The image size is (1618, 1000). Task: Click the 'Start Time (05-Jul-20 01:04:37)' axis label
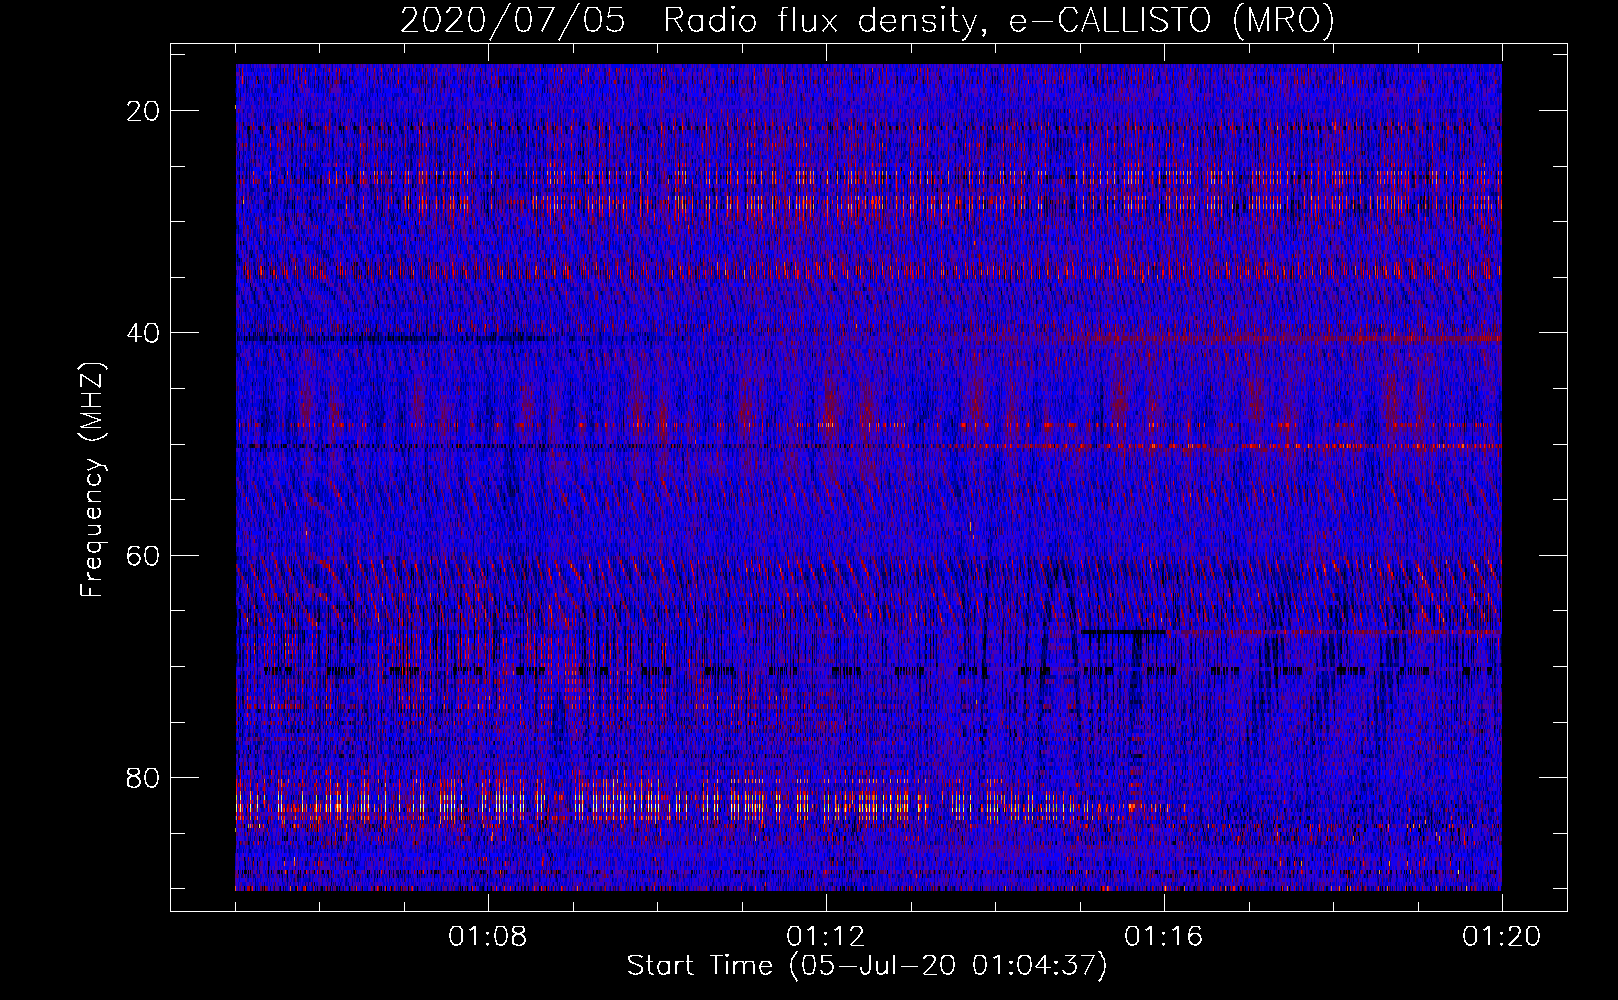pyautogui.click(x=867, y=966)
